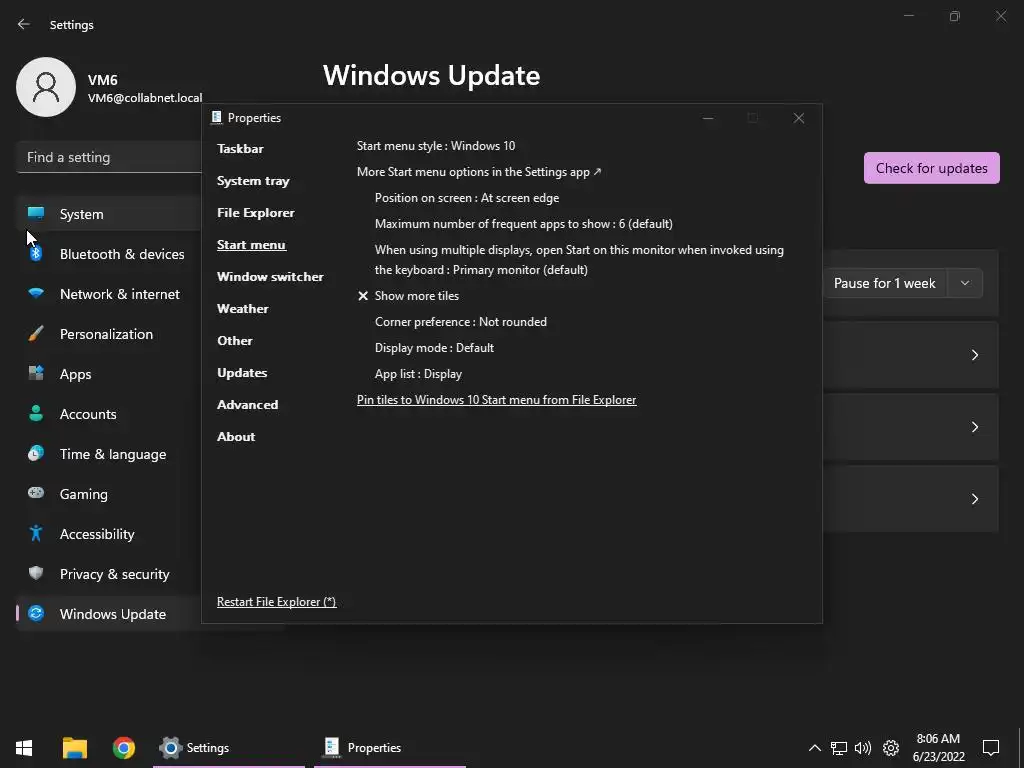The width and height of the screenshot is (1024, 768).
Task: Change Display mode: Default option
Action: coord(434,348)
